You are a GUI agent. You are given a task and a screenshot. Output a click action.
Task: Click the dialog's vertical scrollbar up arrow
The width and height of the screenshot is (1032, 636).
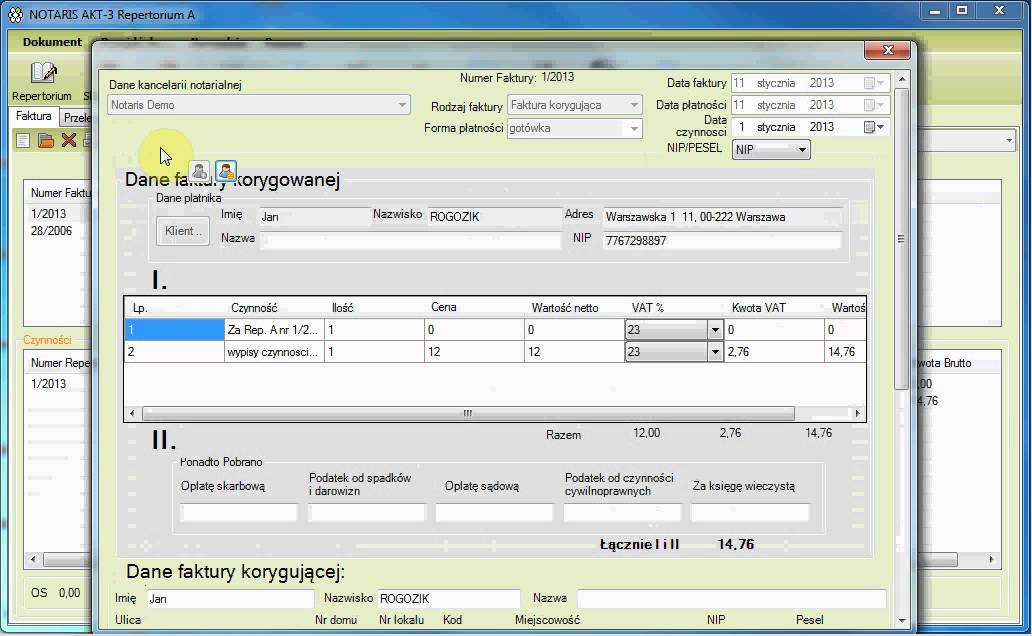coord(902,79)
